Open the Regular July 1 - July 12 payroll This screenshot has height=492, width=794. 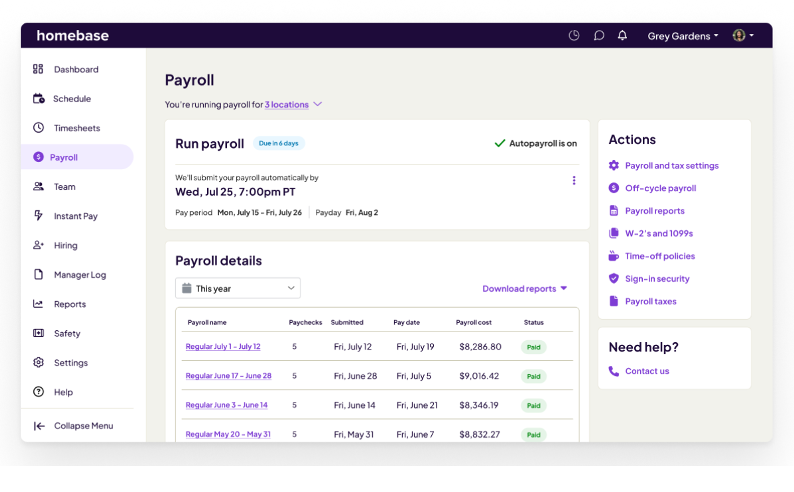[x=223, y=346]
